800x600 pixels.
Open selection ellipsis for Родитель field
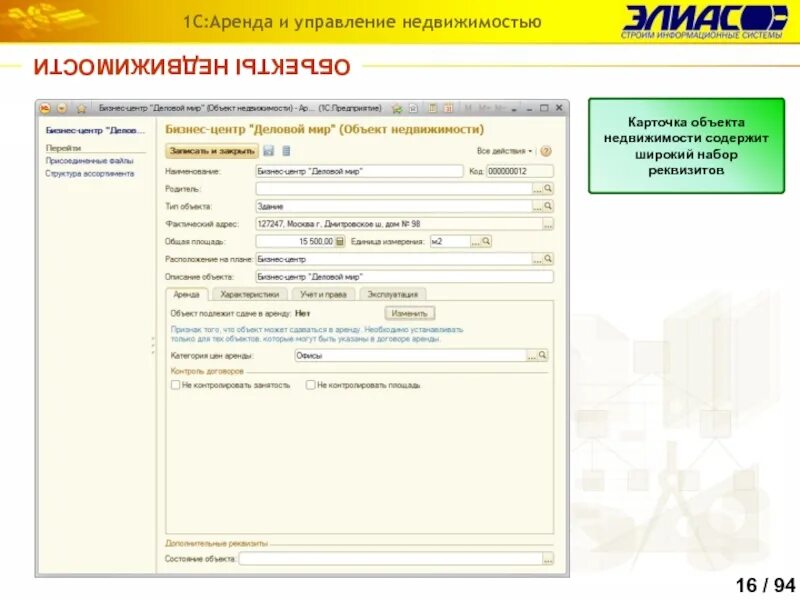[x=537, y=189]
